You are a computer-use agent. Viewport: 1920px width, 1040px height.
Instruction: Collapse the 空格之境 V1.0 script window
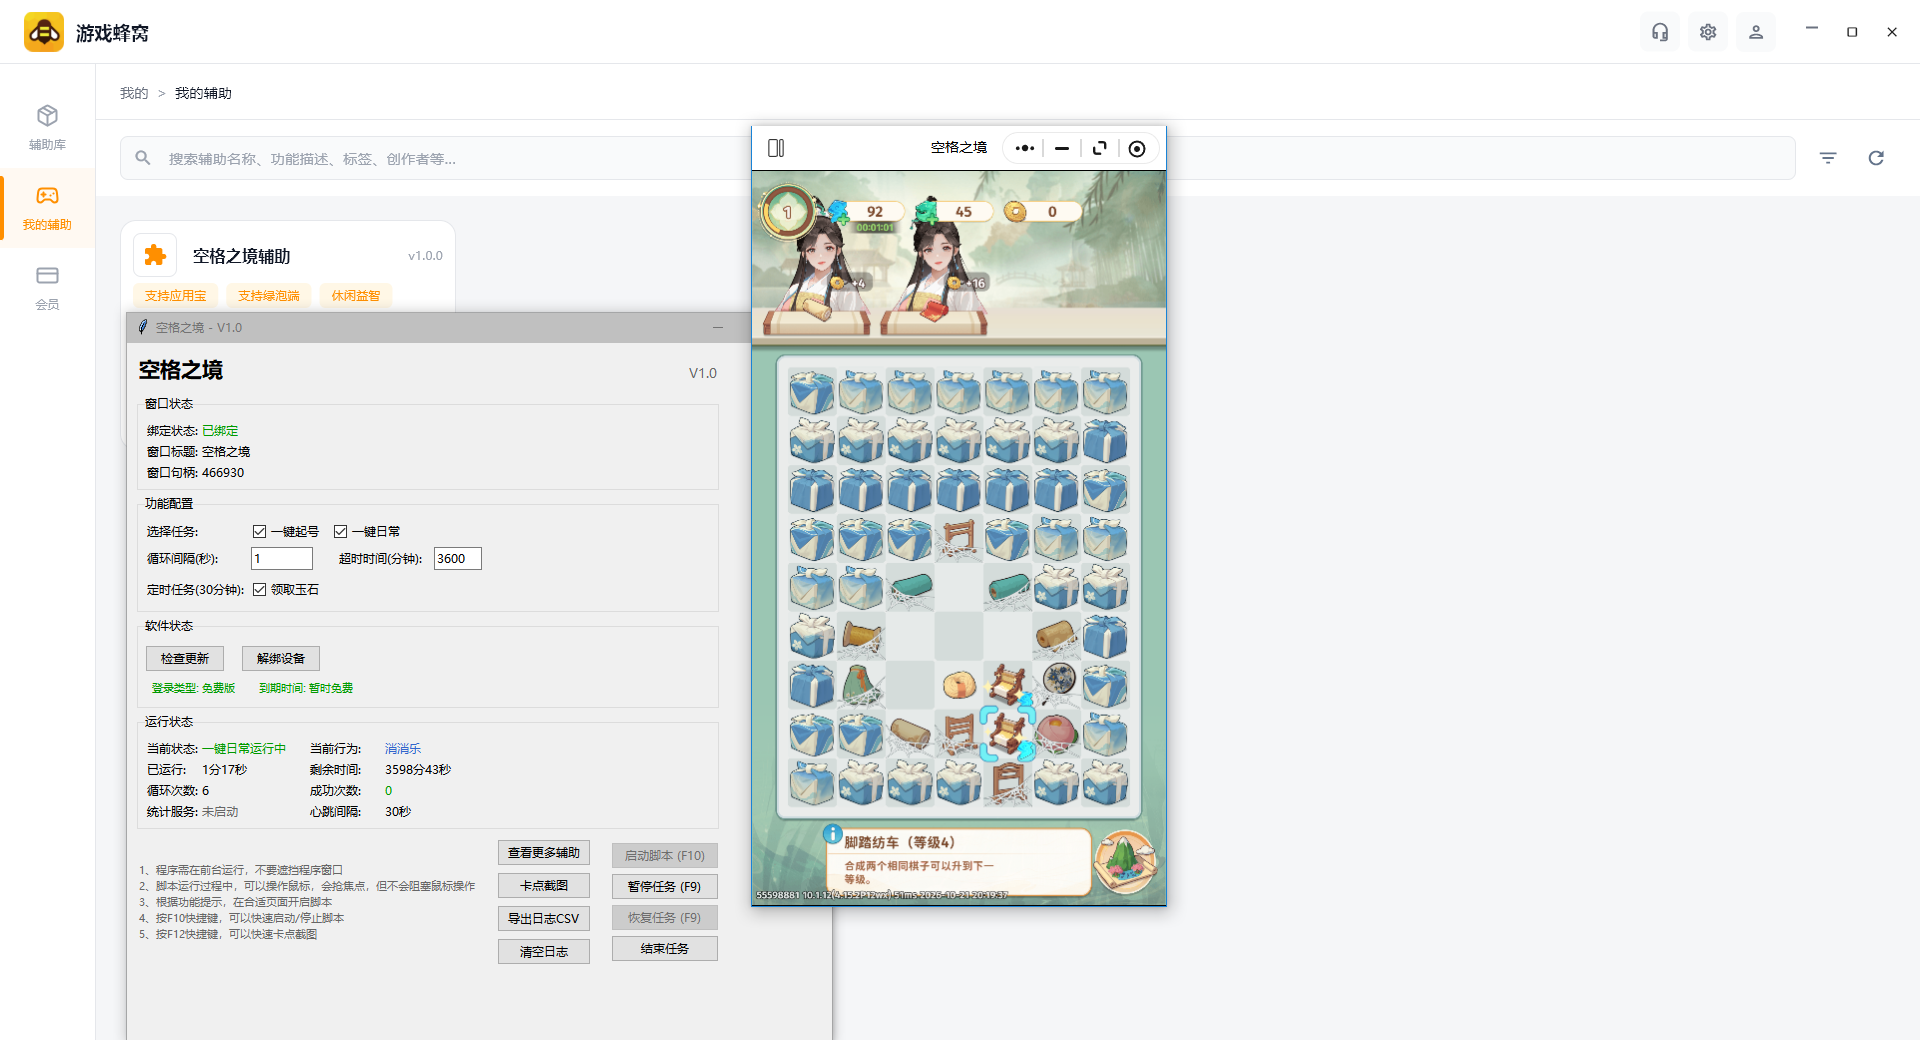[718, 328]
